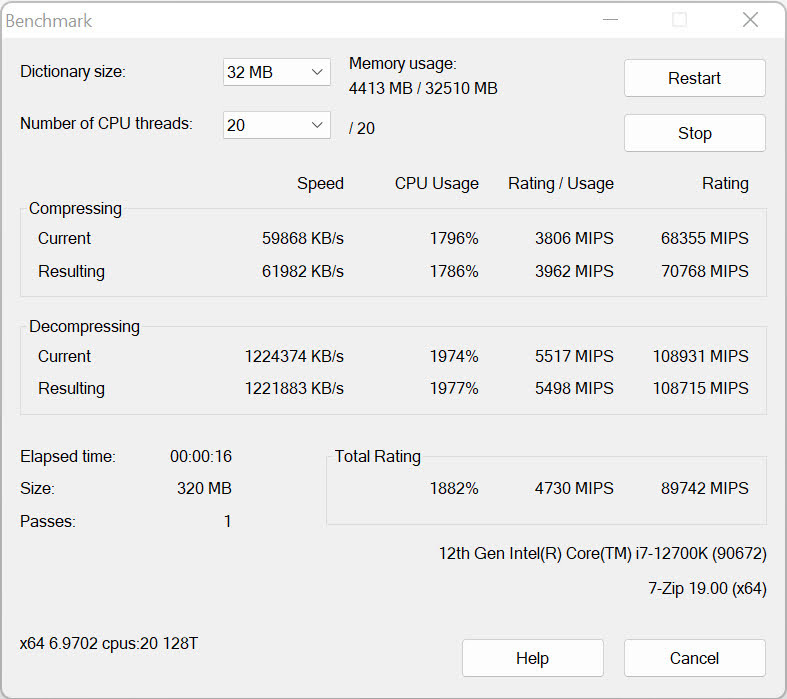Click the Intel Core i7-12700K processor text

tap(602, 553)
